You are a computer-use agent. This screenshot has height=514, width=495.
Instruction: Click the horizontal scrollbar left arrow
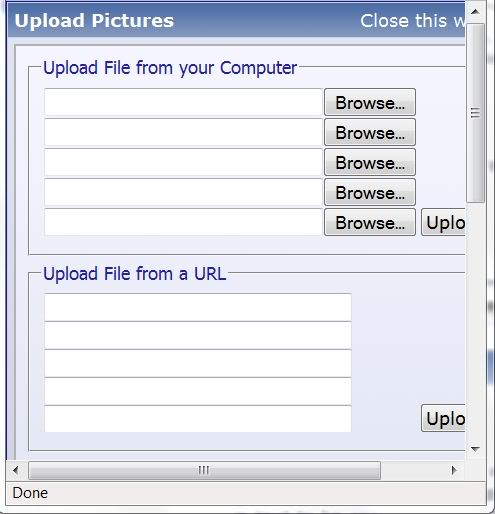coord(15,470)
